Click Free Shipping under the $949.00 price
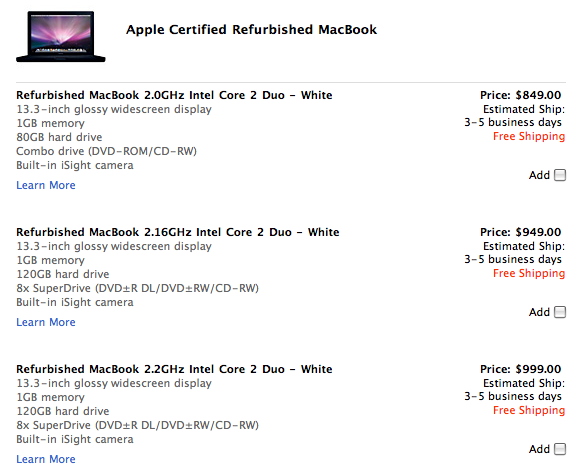 coord(529,274)
